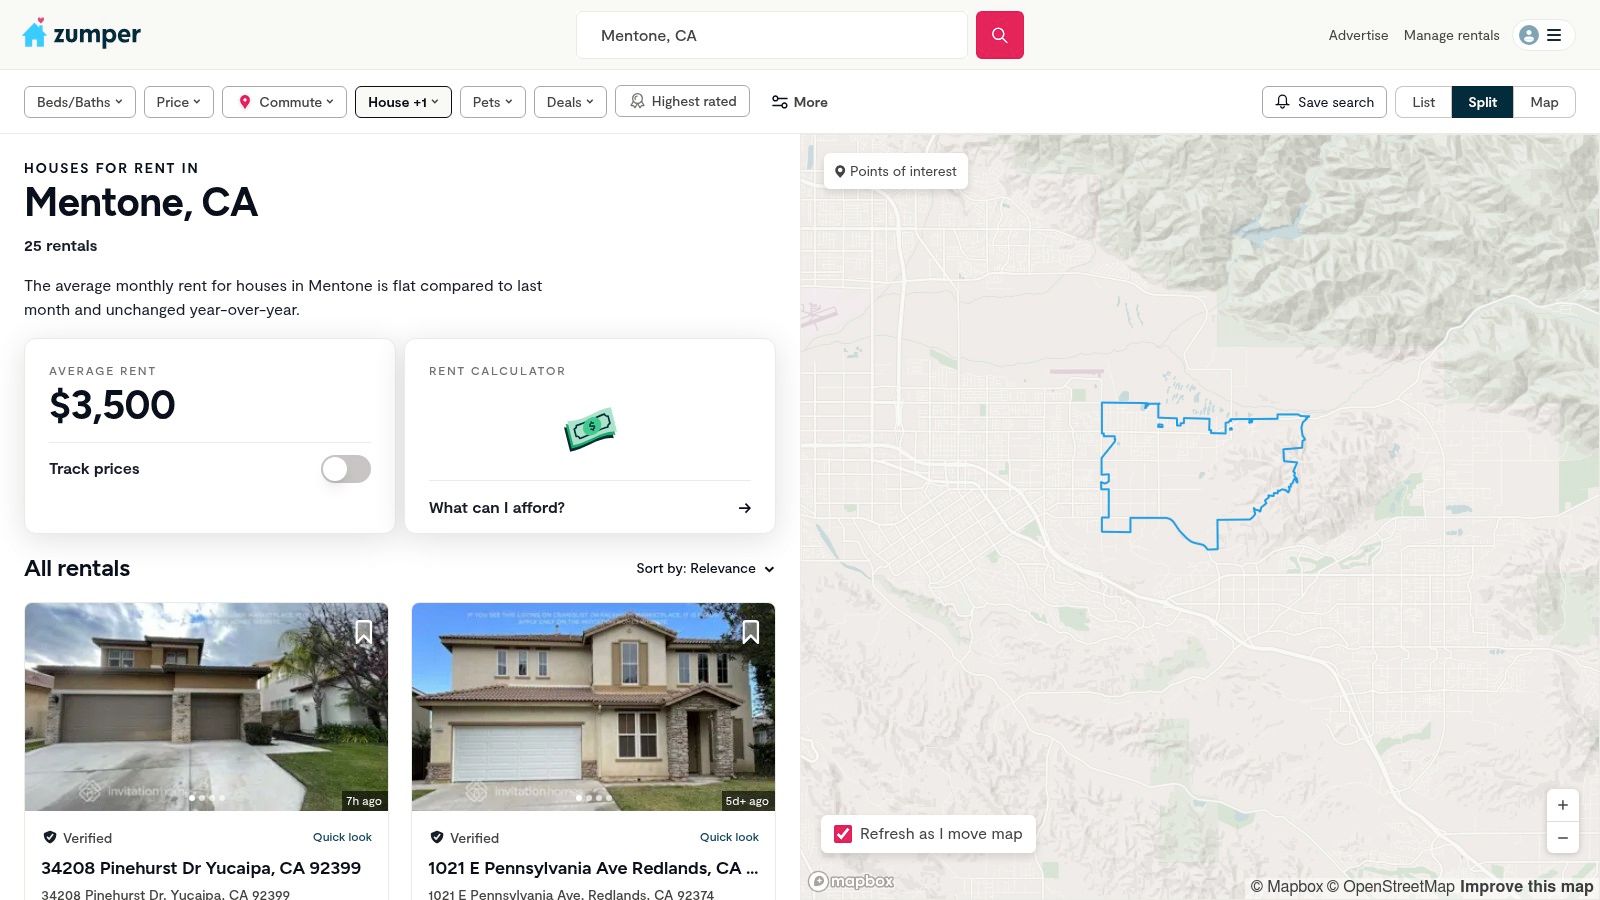Zoom out on the map
The image size is (1600, 900).
1562,838
